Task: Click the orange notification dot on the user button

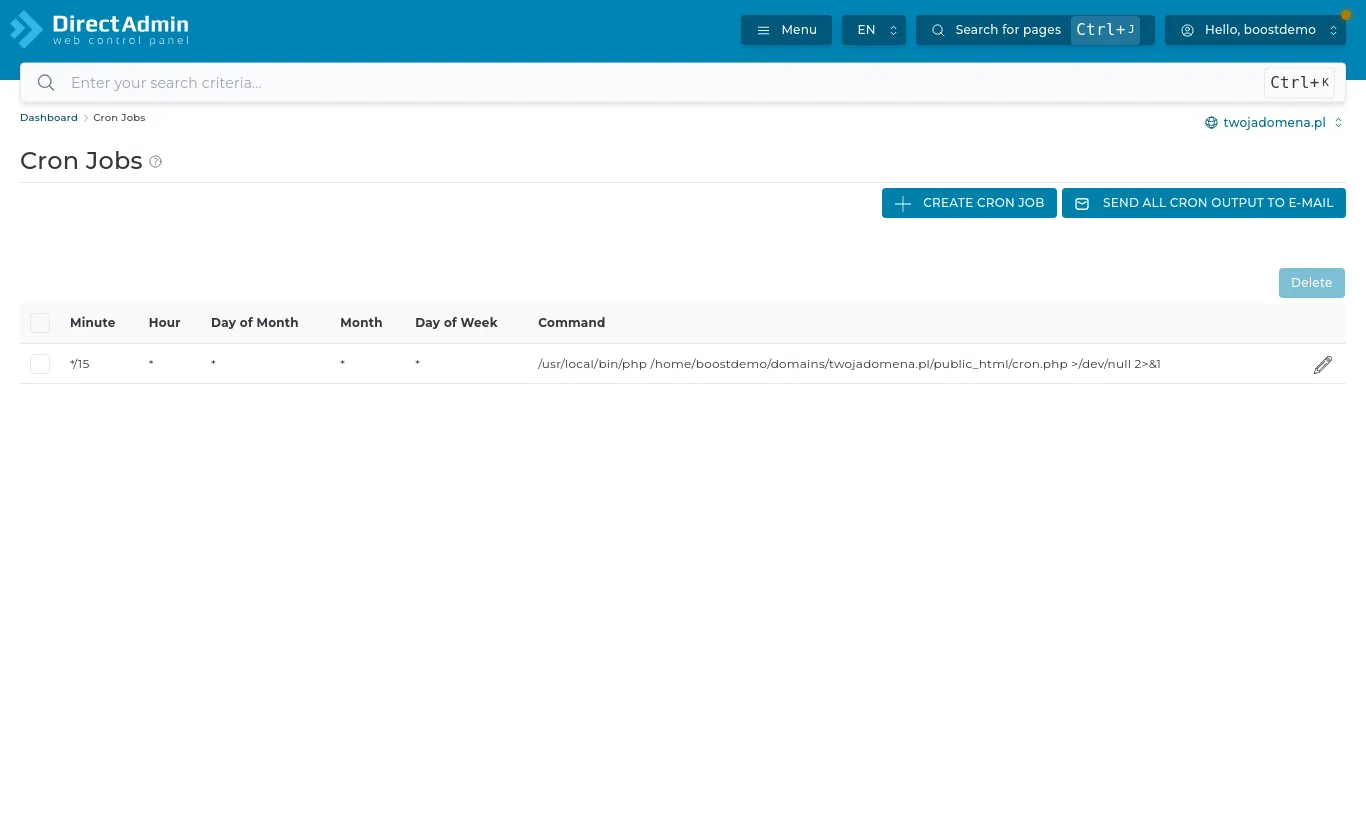Action: point(1345,15)
